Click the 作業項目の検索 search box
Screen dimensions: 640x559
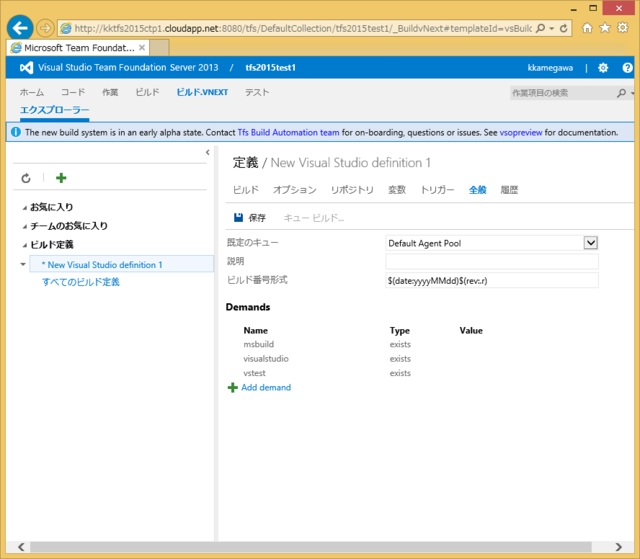point(563,93)
